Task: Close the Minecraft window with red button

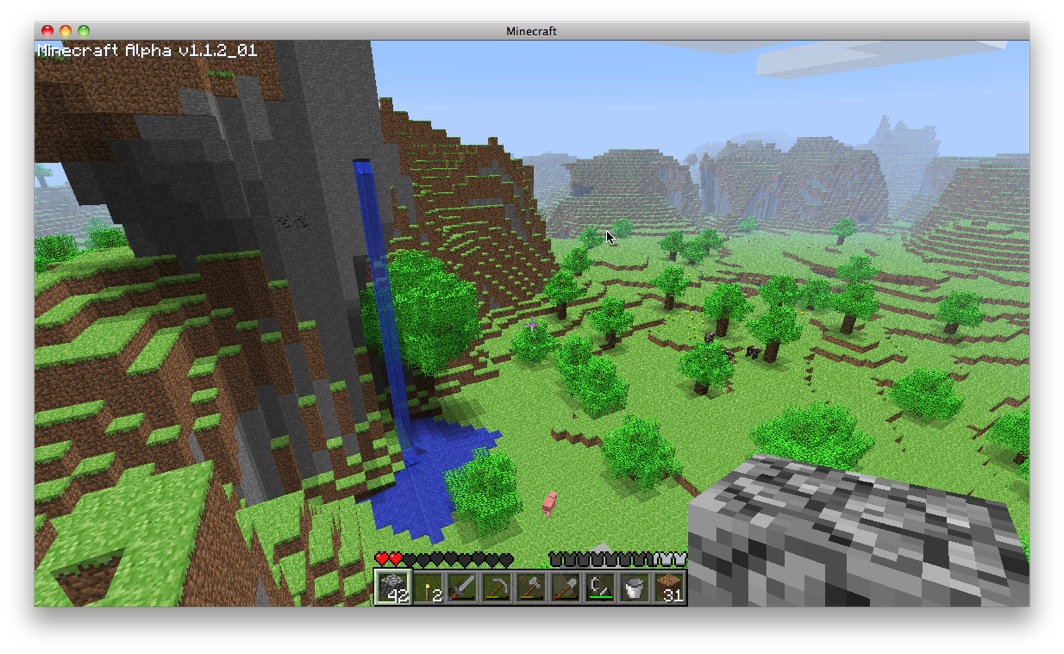Action: pos(47,31)
